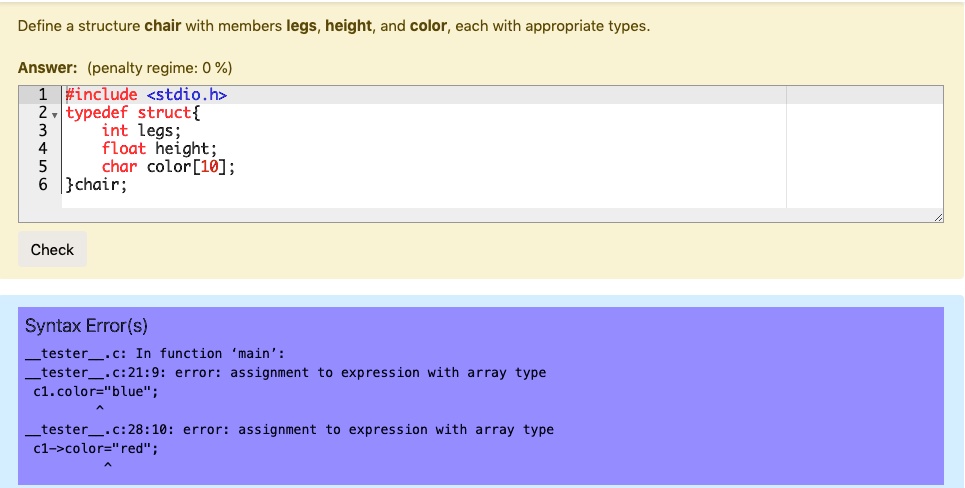
Task: Place cursor in 'int legs;' line
Action: click(141, 131)
